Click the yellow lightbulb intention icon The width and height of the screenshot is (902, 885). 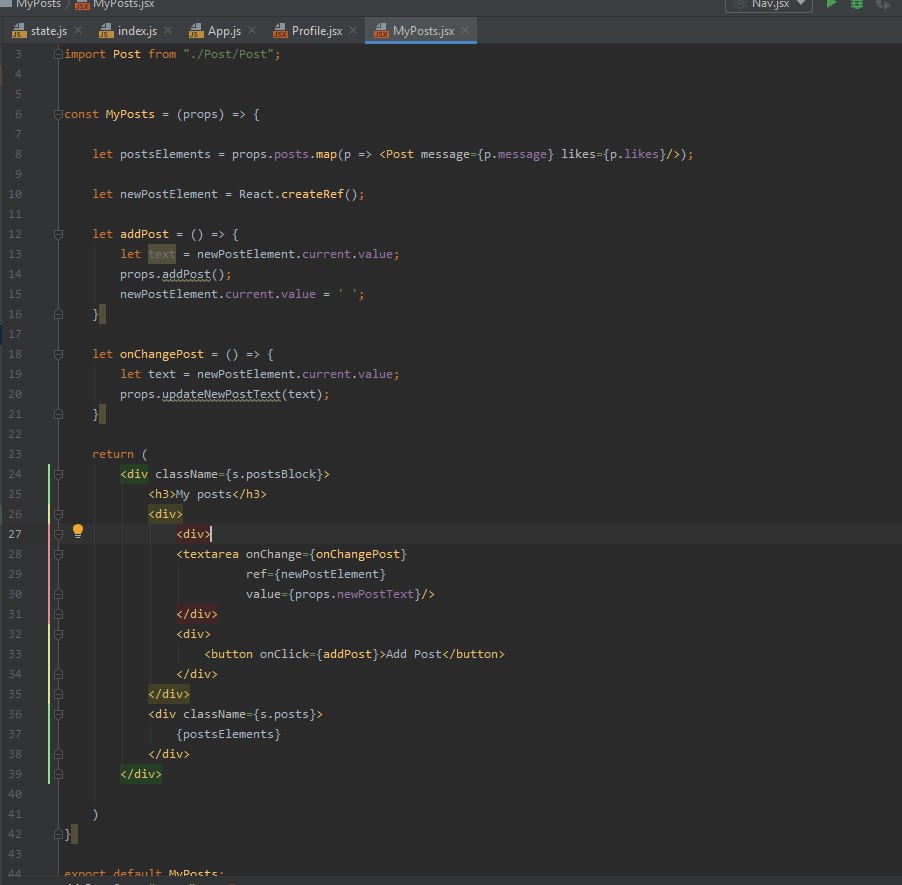[78, 531]
